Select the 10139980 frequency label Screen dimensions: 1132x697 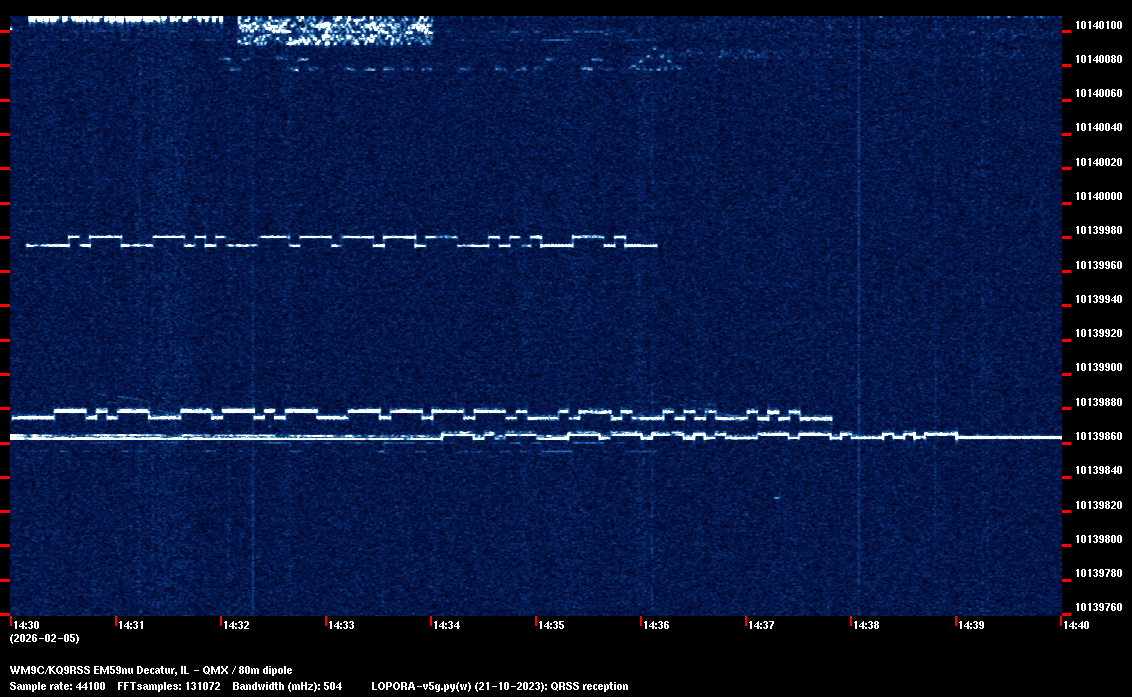1098,231
